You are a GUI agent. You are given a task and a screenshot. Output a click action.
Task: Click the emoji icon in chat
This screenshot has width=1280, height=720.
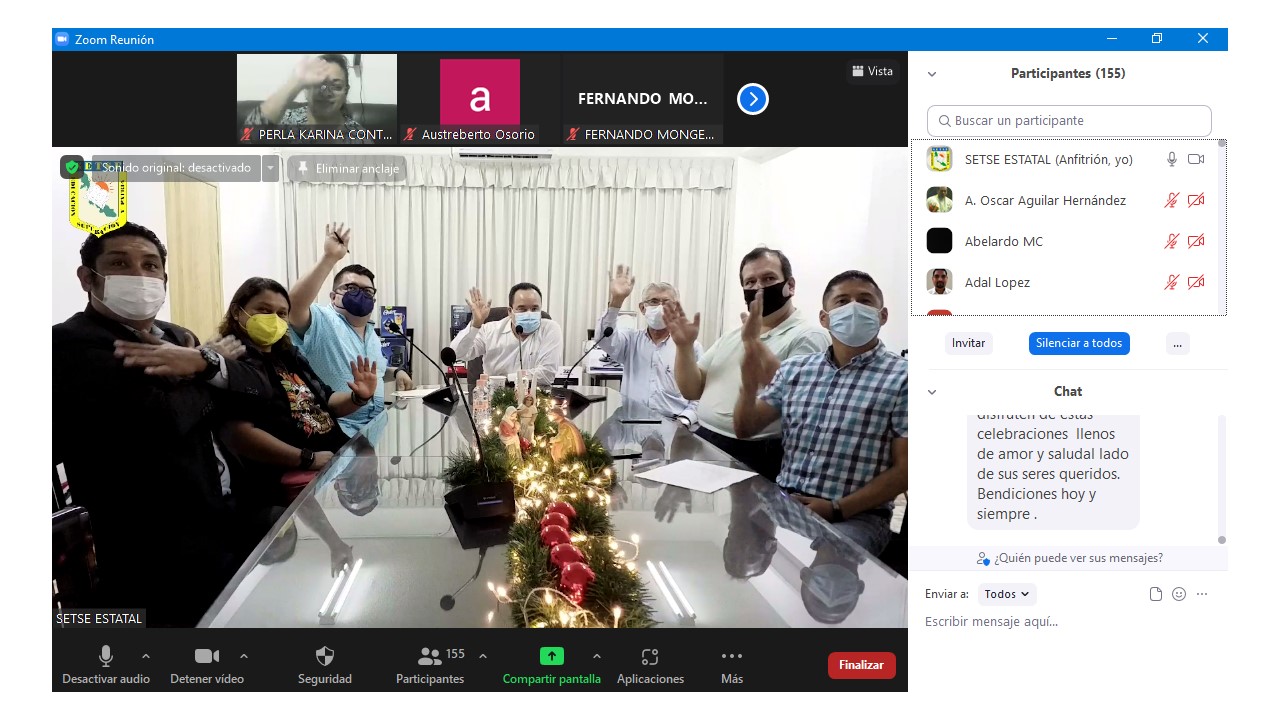[1179, 594]
